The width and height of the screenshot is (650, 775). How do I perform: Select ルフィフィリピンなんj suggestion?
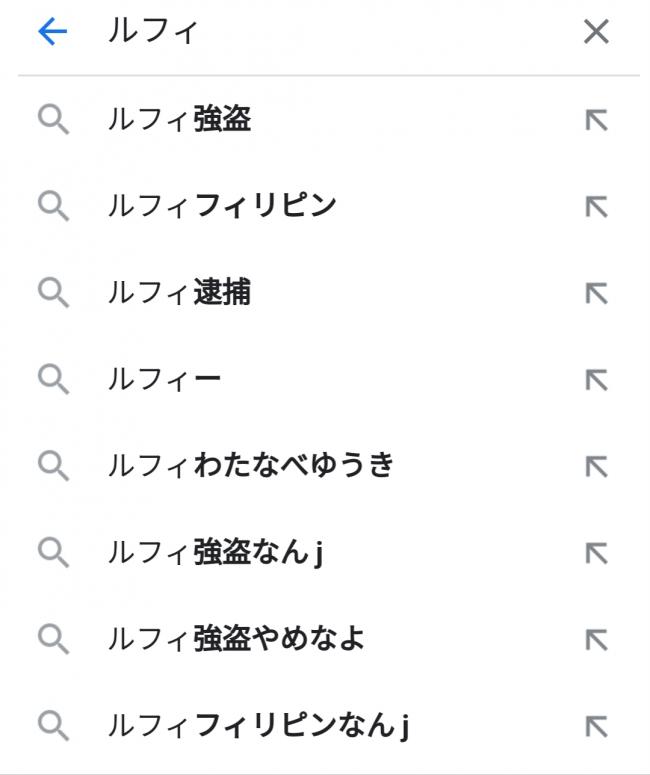pyautogui.click(x=325, y=726)
